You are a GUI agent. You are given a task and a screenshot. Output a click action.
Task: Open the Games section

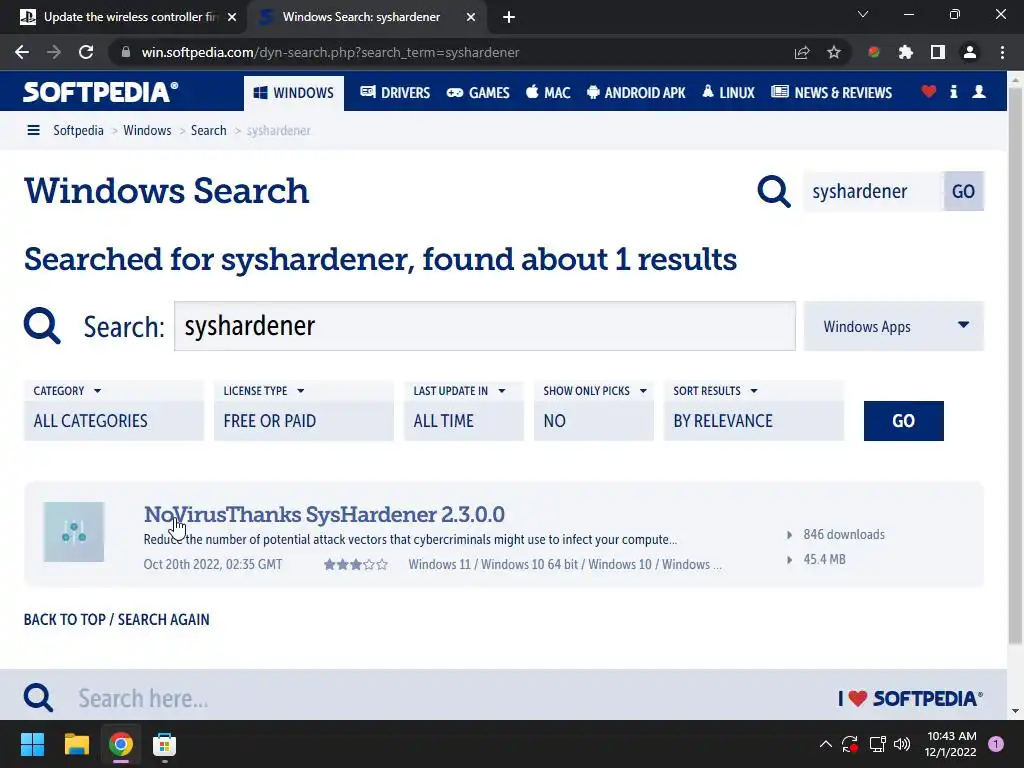(478, 93)
